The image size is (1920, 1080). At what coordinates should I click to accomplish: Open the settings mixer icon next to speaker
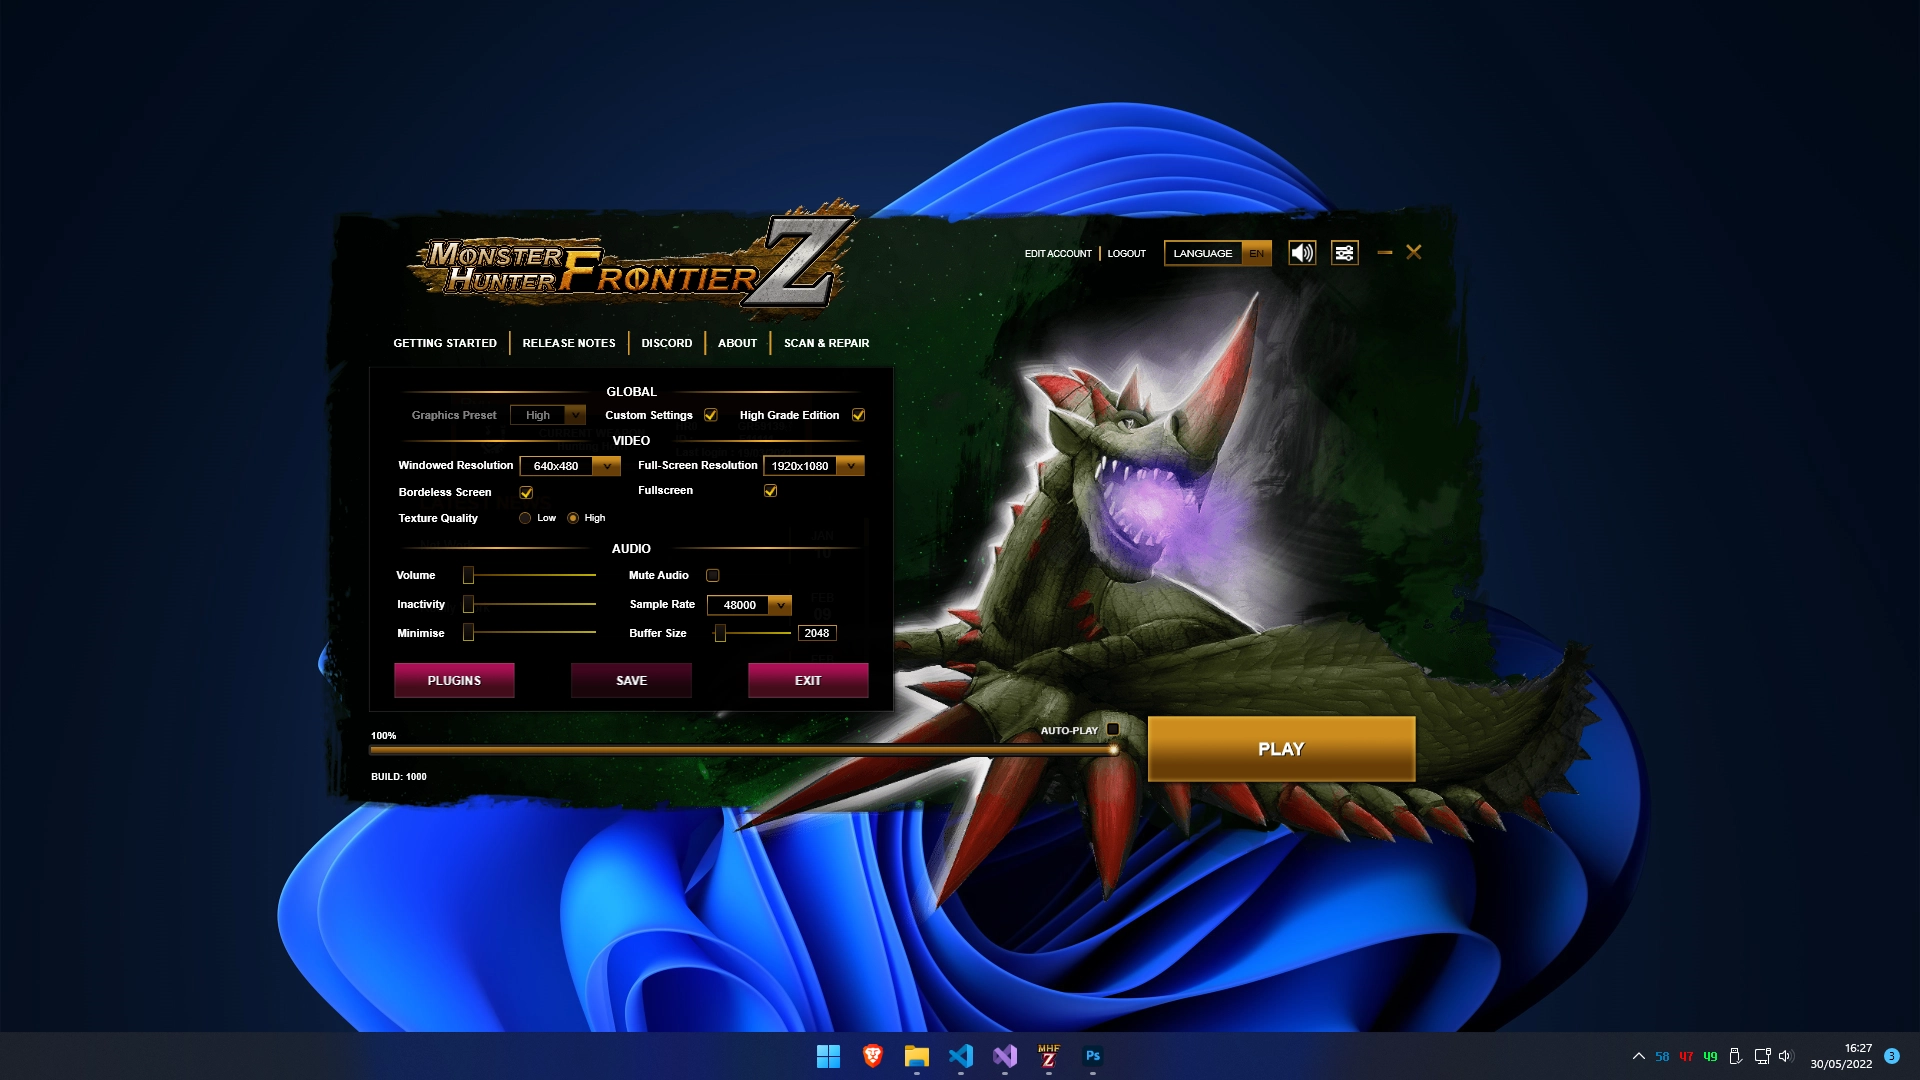pyautogui.click(x=1344, y=253)
